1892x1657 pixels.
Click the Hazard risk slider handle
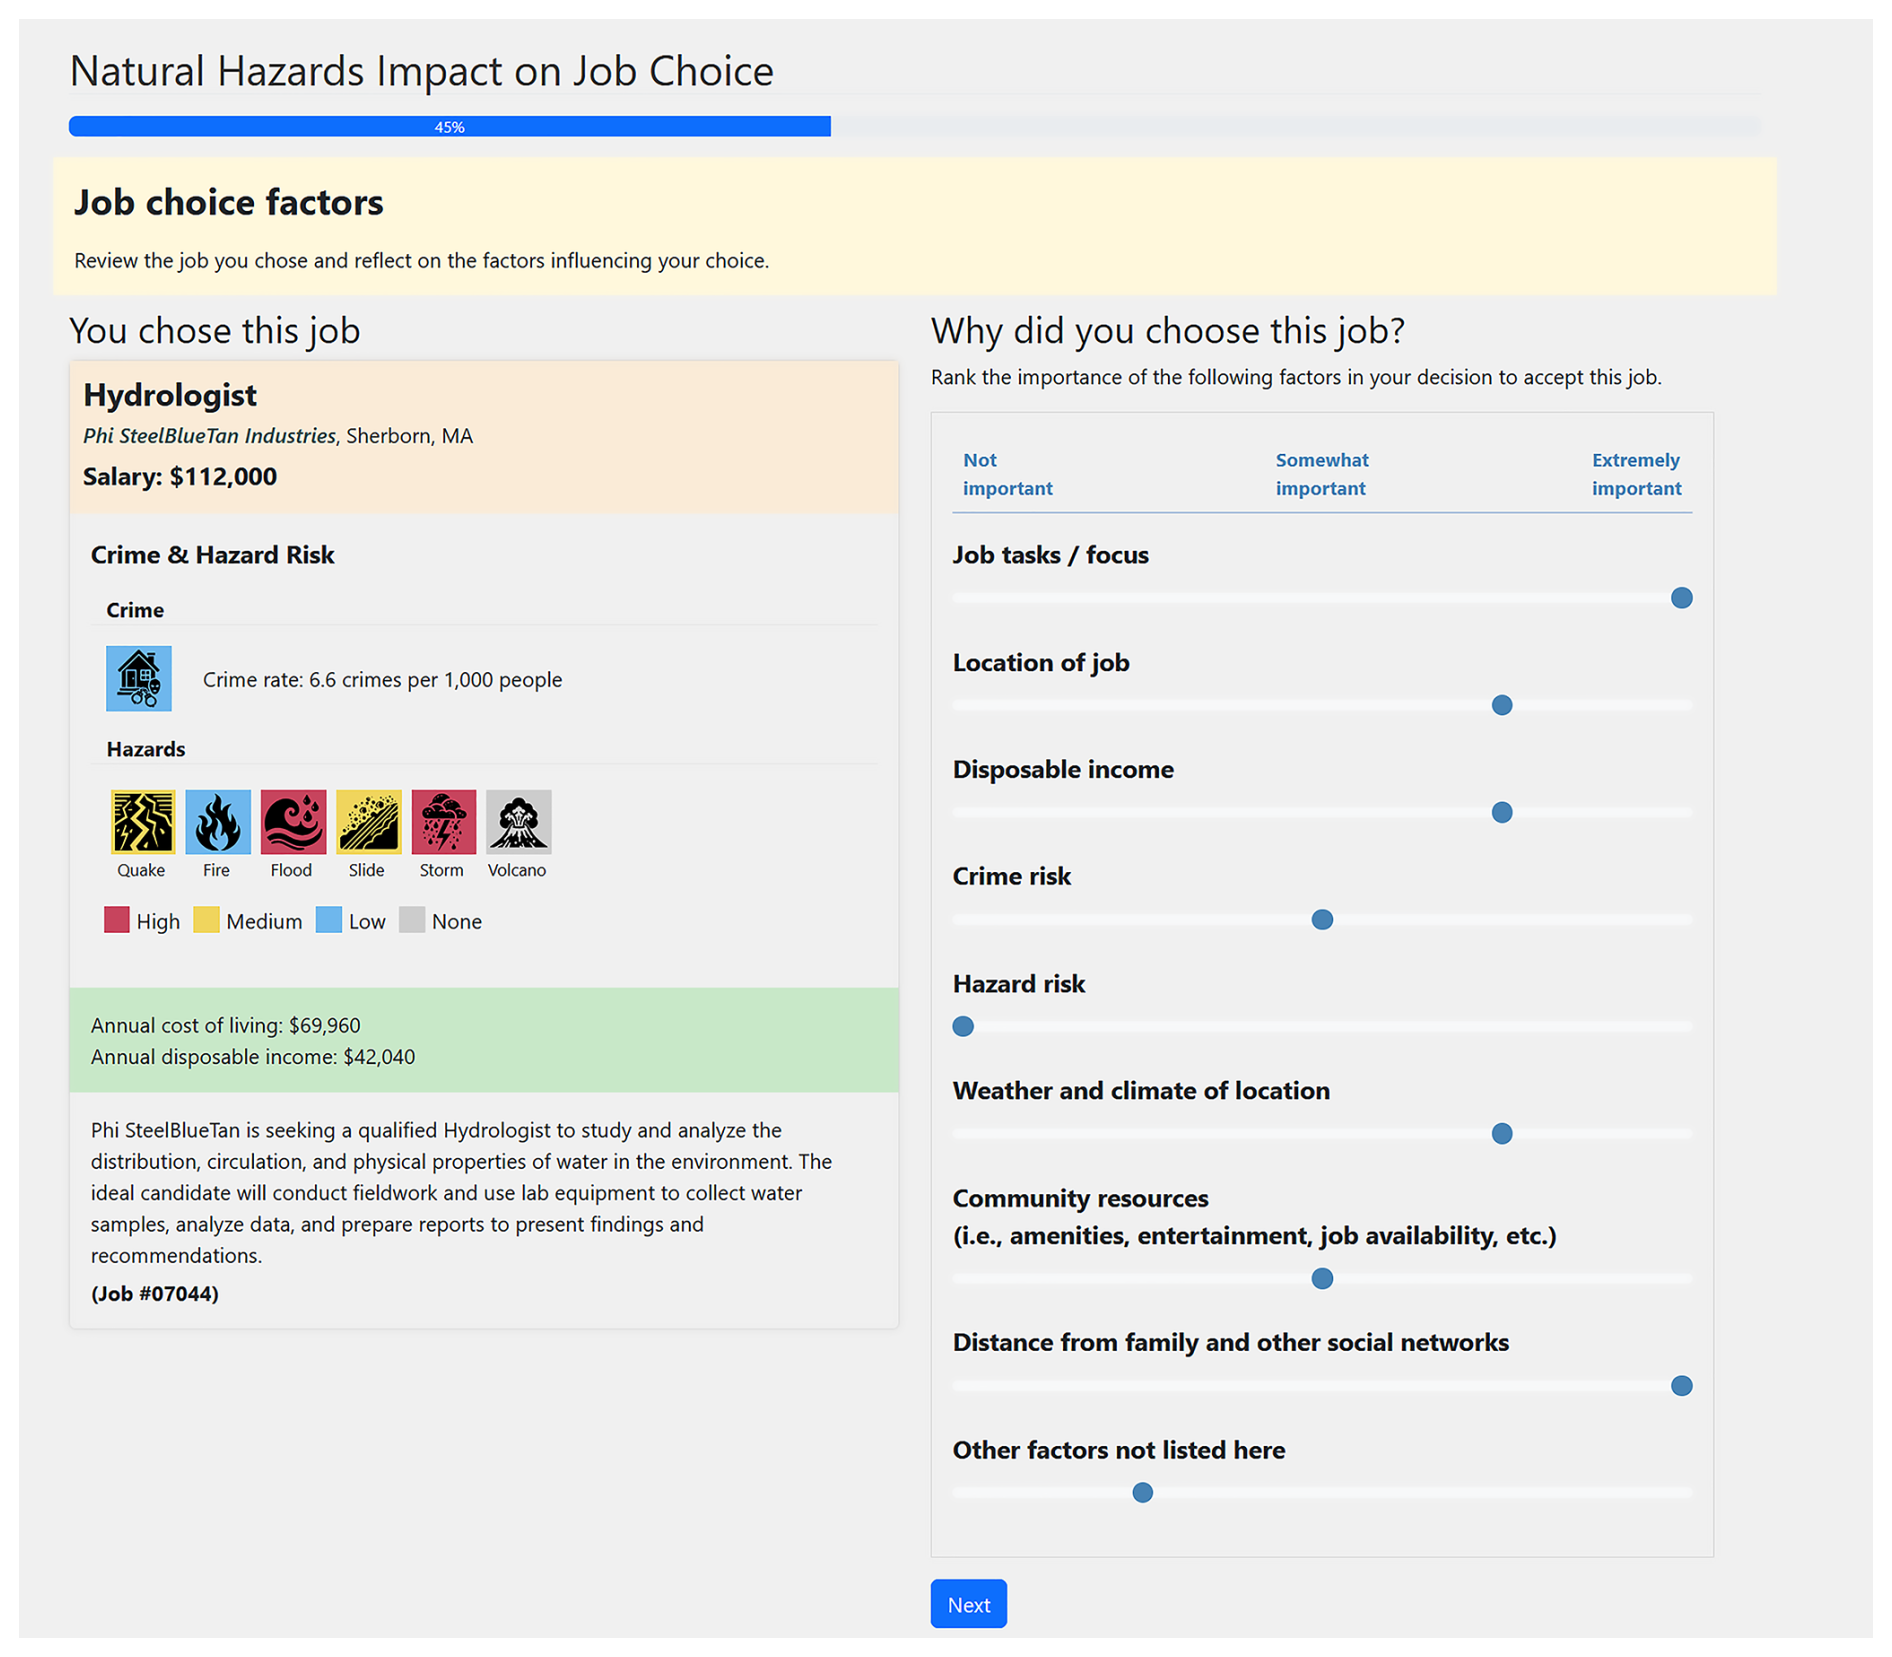963,1026
